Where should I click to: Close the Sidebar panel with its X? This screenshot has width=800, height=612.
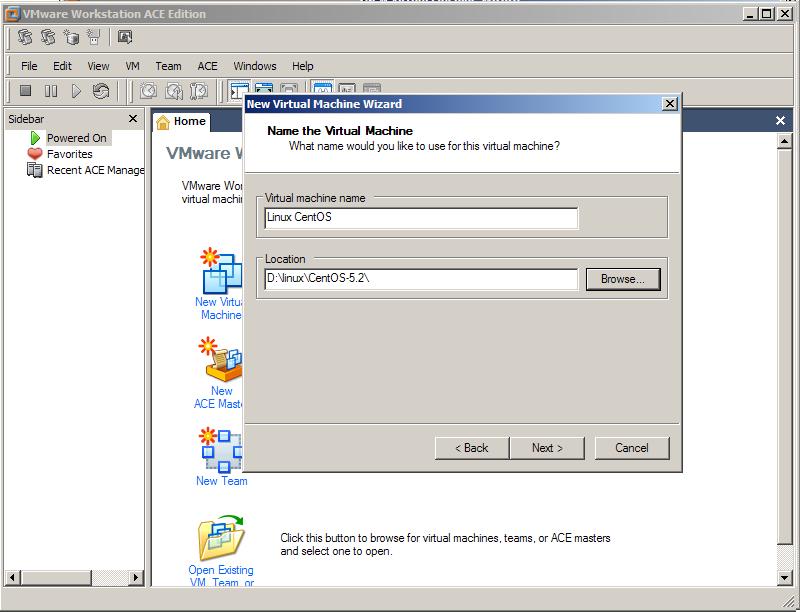pyautogui.click(x=133, y=119)
